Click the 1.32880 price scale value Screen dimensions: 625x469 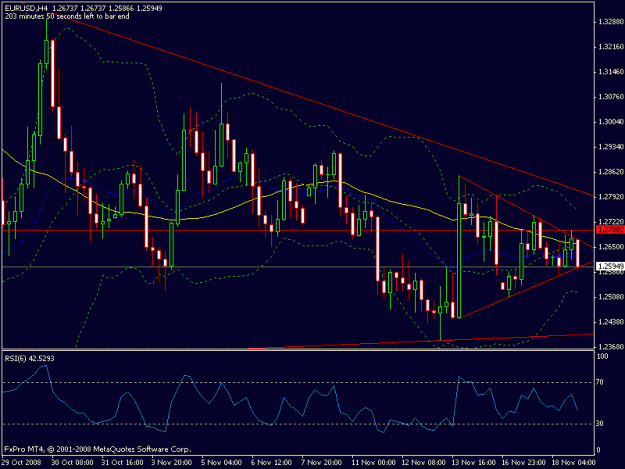[611, 22]
